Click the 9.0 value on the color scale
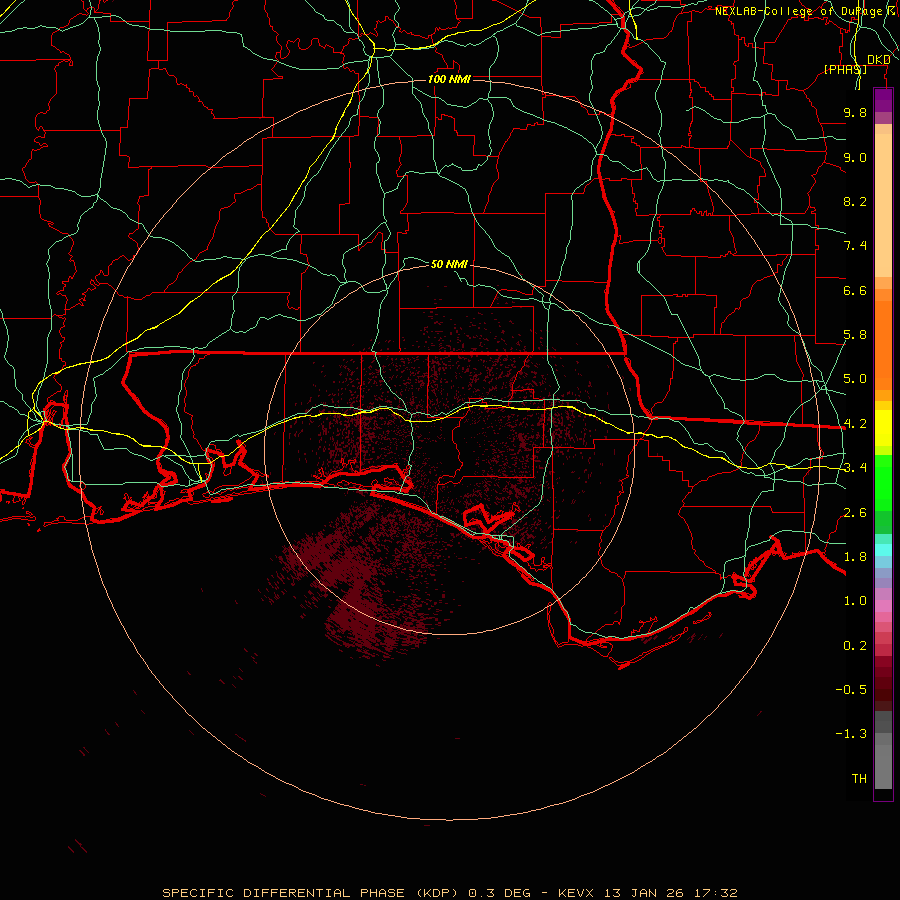This screenshot has height=900, width=900. click(855, 157)
